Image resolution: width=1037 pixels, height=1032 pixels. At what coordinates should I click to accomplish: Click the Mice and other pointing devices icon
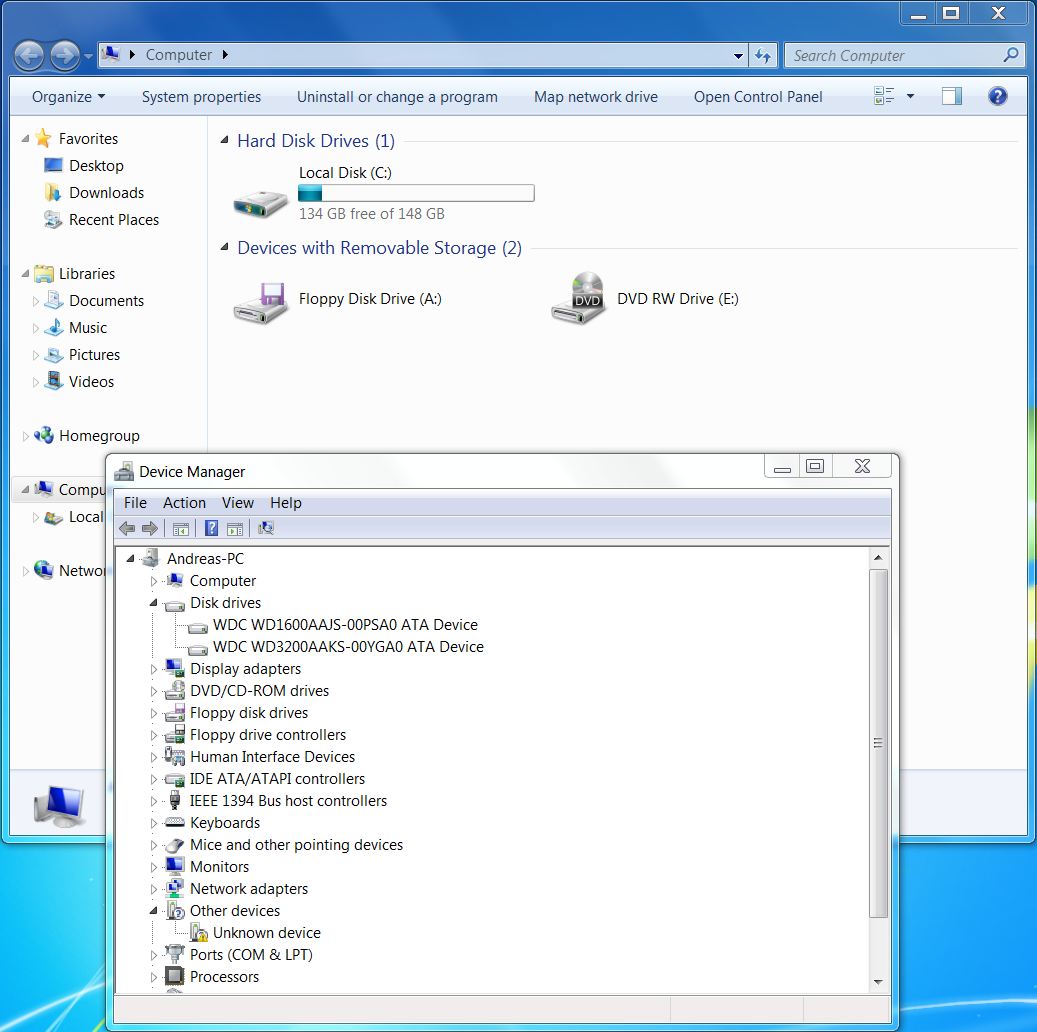coord(175,845)
